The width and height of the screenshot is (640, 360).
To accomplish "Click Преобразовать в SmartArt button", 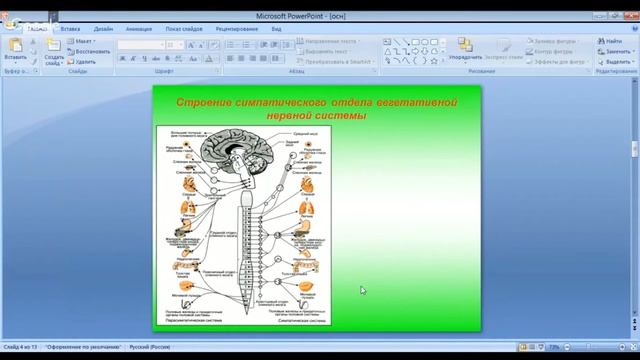I will tap(336, 62).
